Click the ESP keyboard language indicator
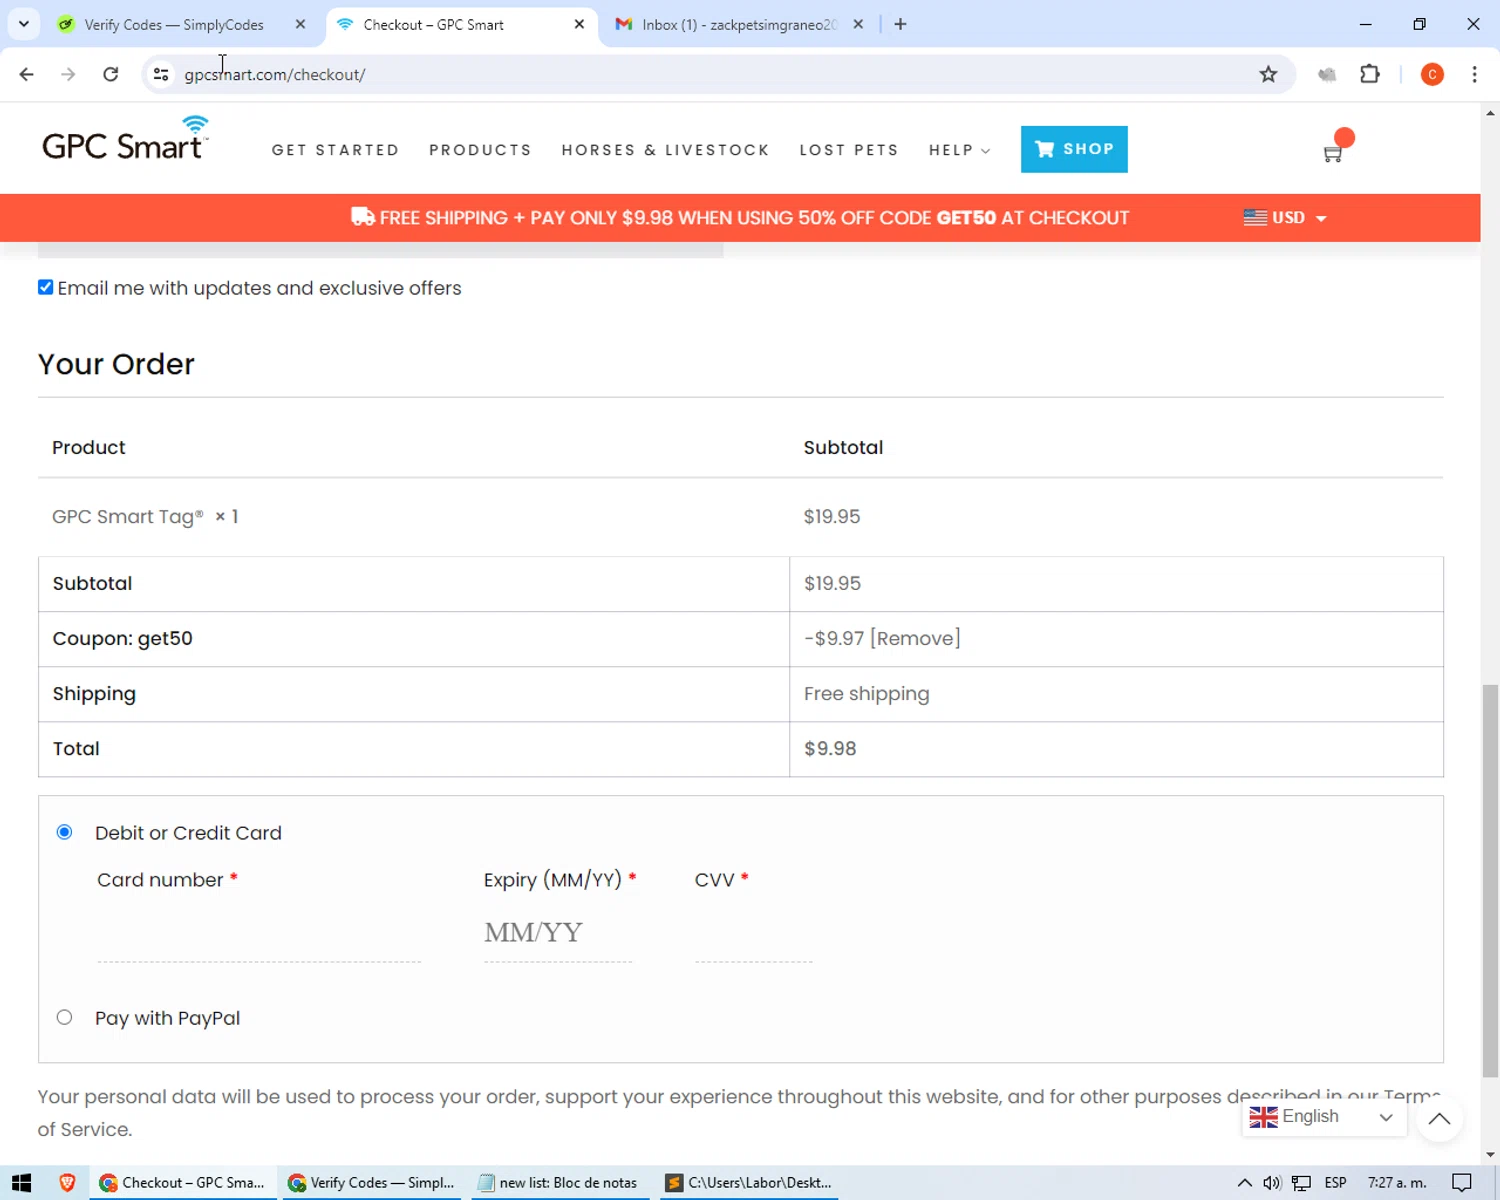This screenshot has height=1200, width=1500. (x=1335, y=1183)
